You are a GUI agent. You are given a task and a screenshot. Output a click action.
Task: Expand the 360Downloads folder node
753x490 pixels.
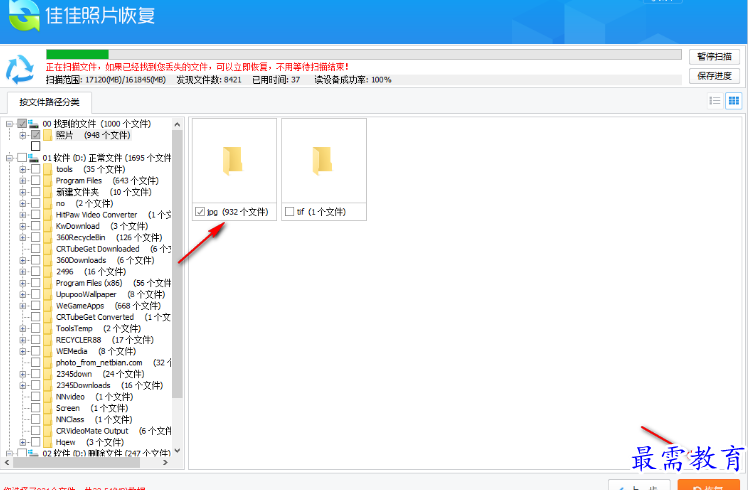point(23,260)
